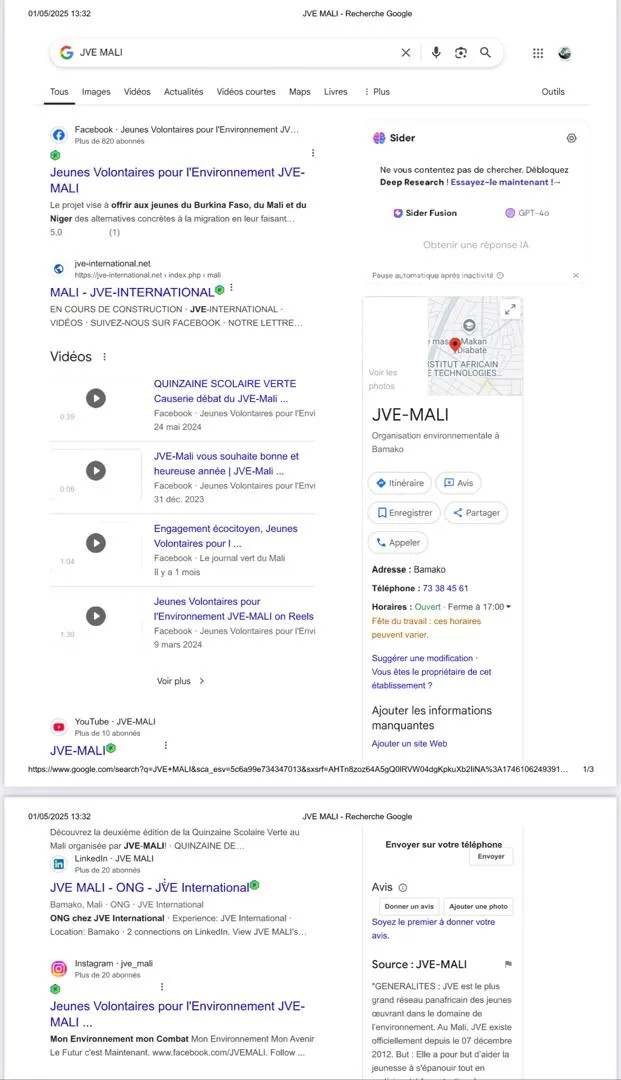Click the flag icon beside Source : JVE-MALI
The width and height of the screenshot is (621, 1080).
point(508,964)
